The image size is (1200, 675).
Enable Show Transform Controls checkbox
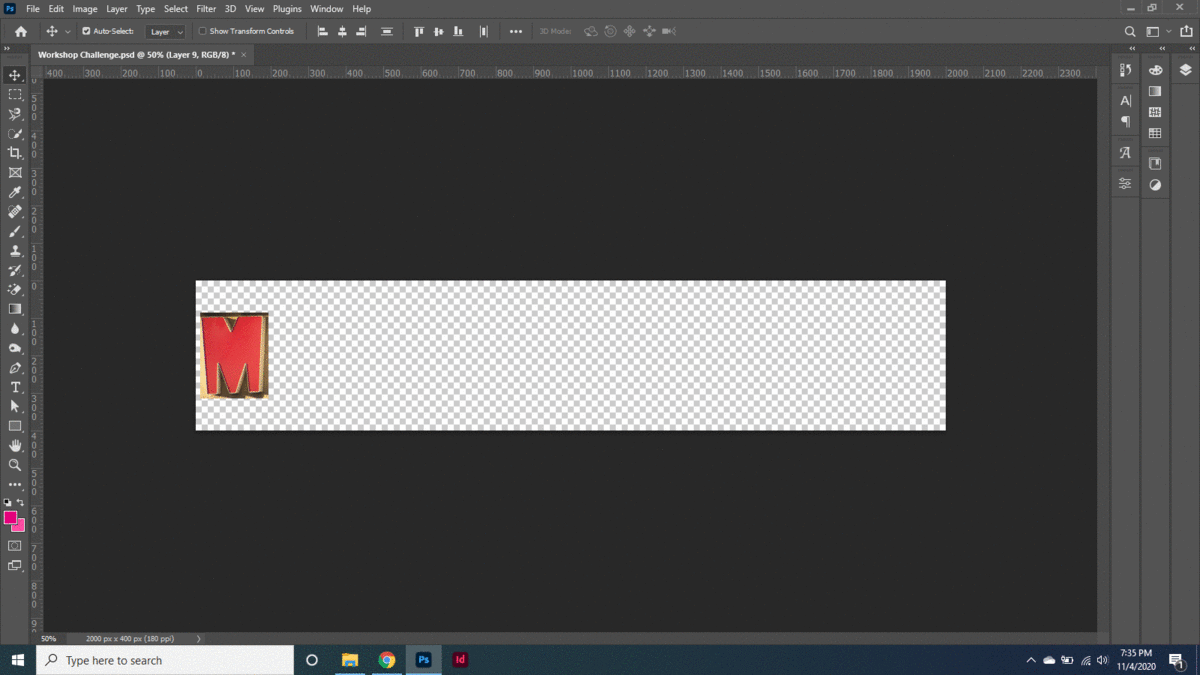tap(202, 32)
